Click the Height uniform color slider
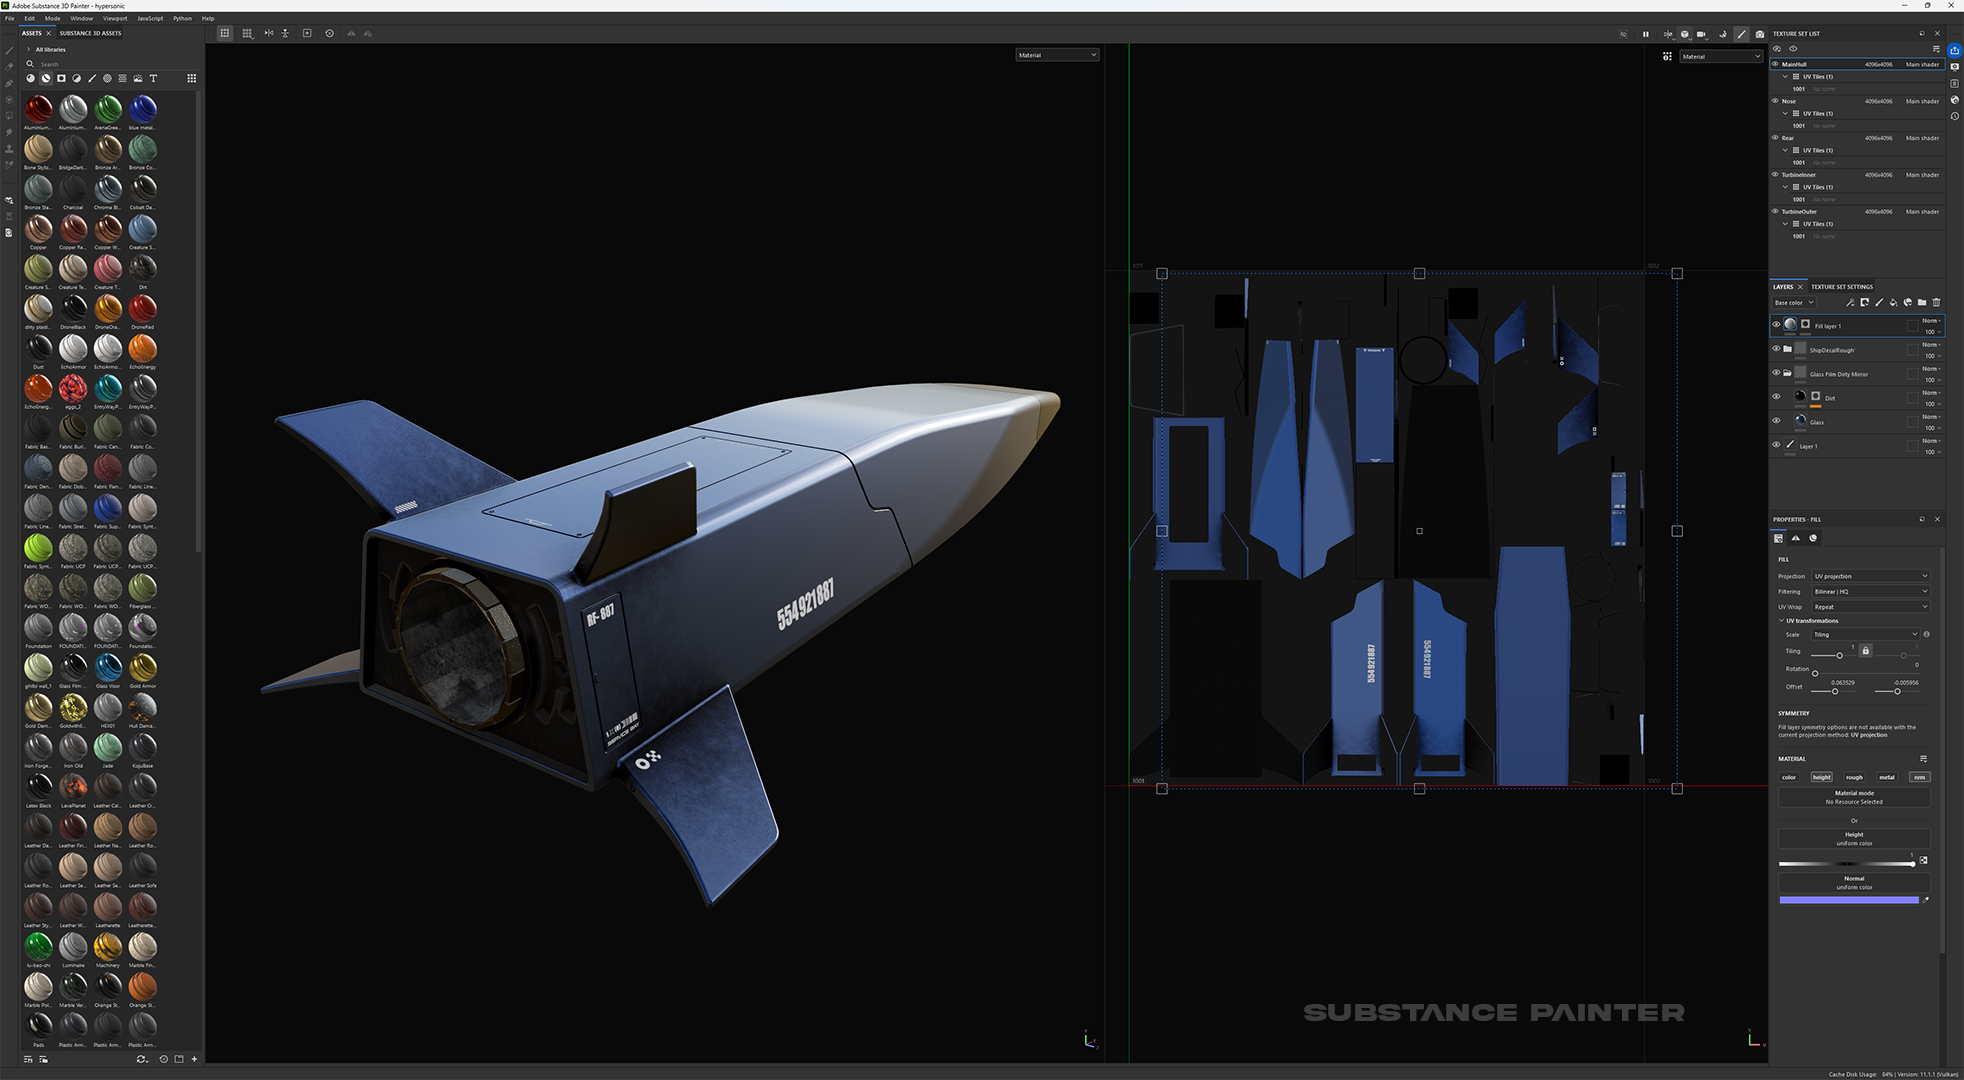The height and width of the screenshot is (1080, 1964). [1846, 864]
